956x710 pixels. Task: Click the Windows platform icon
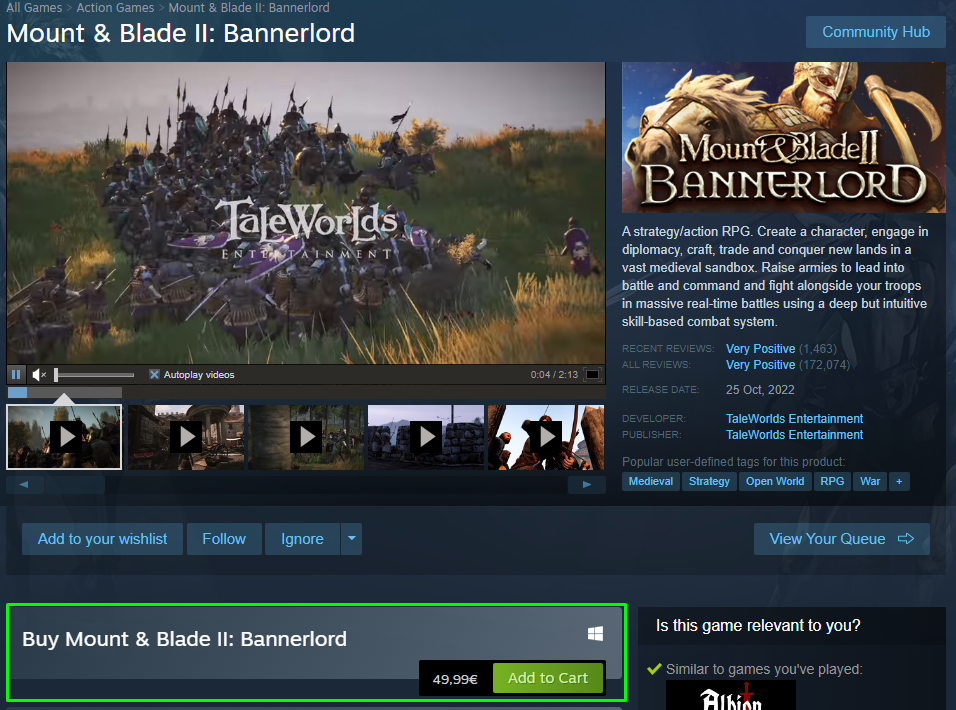click(x=595, y=634)
